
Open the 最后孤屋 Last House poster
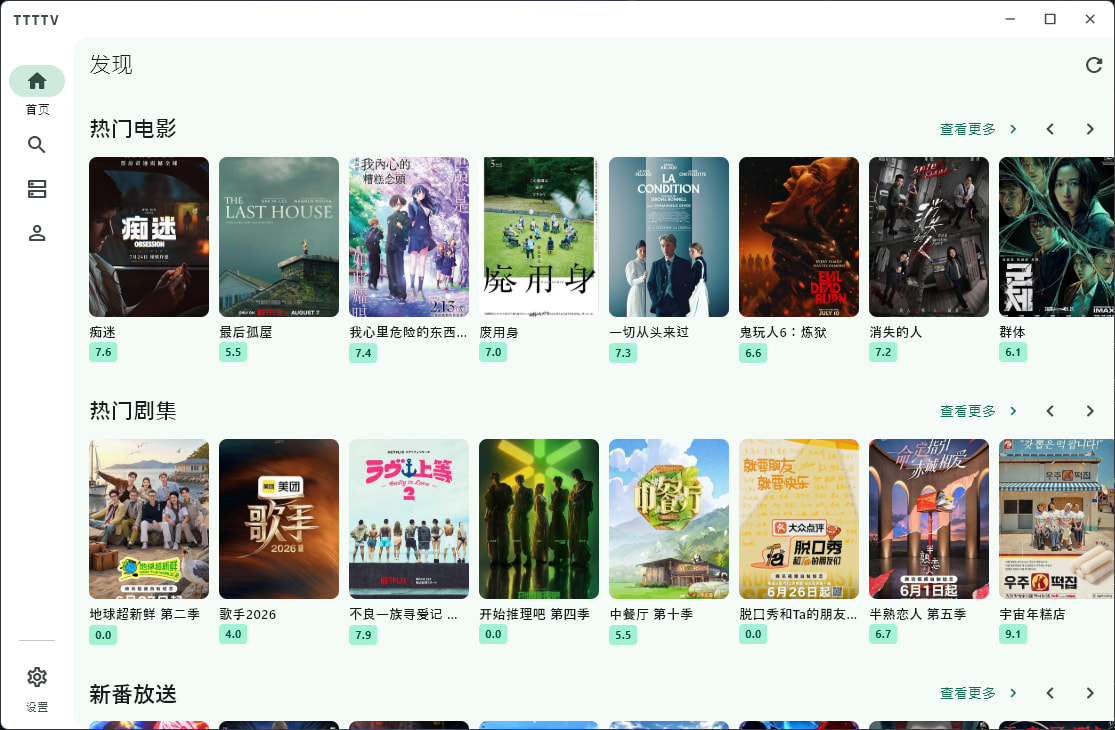279,237
